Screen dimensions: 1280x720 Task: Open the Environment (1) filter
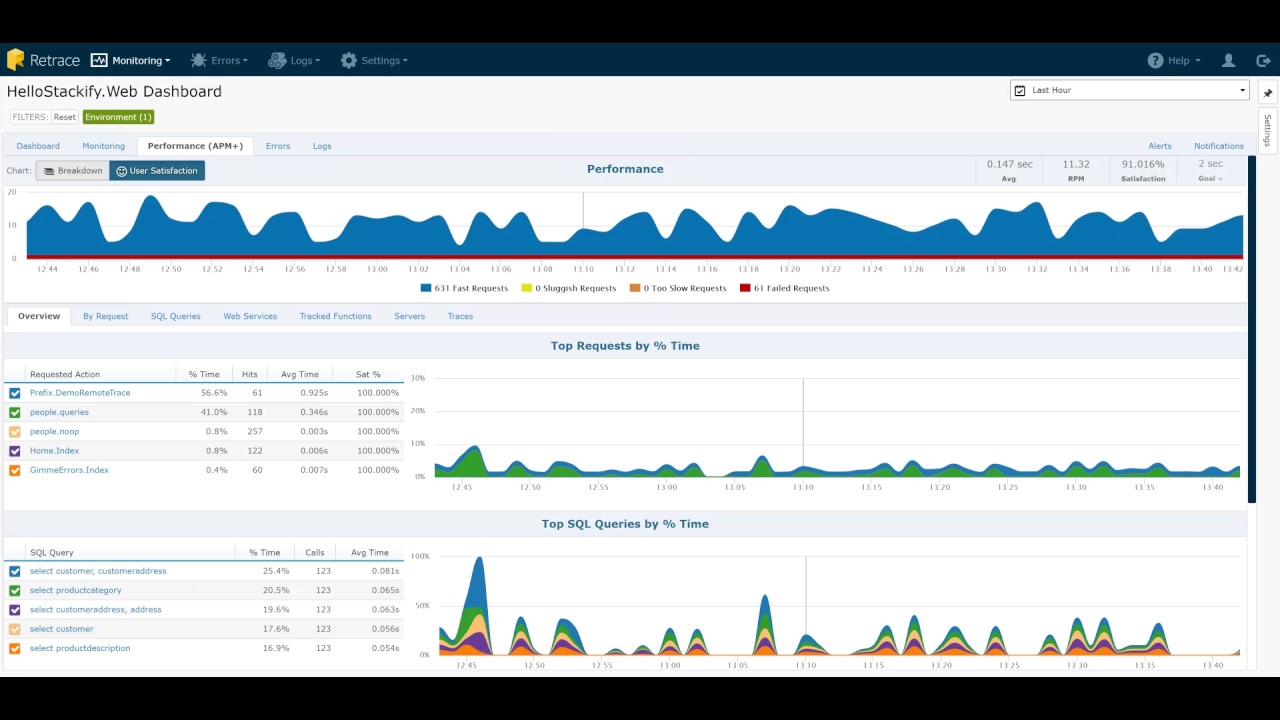(118, 117)
